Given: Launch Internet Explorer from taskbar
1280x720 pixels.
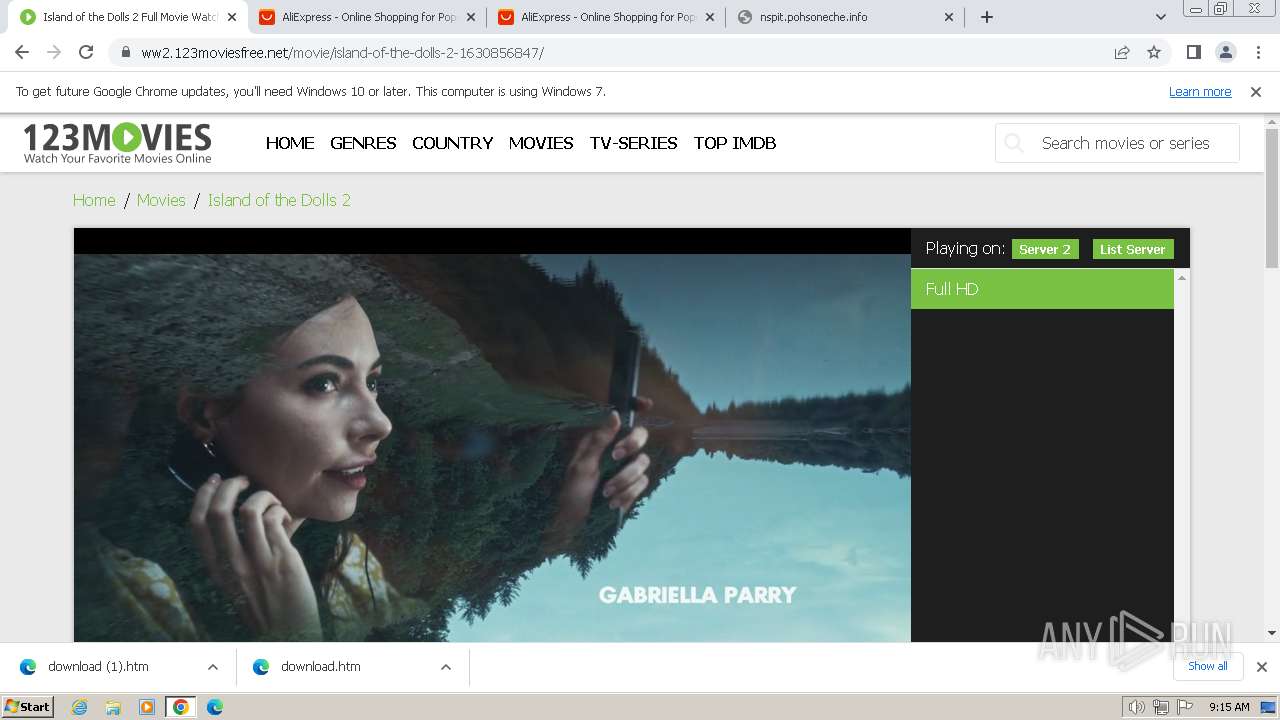Looking at the screenshot, I should click(x=80, y=707).
